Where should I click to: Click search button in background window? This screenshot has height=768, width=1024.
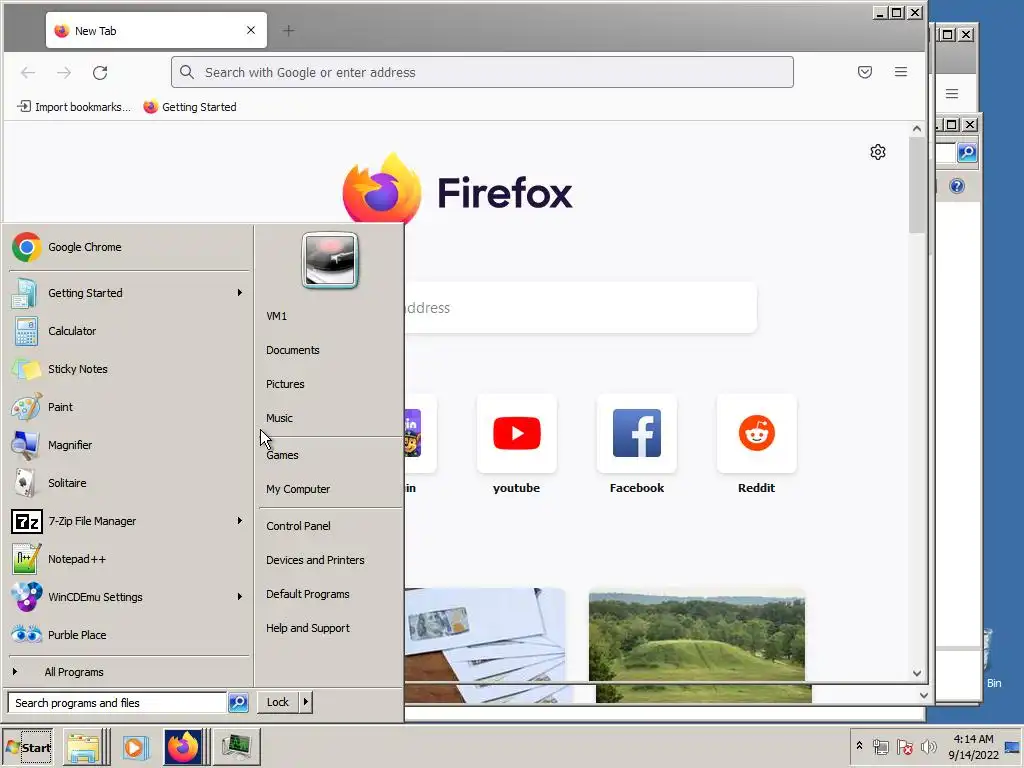(x=967, y=153)
